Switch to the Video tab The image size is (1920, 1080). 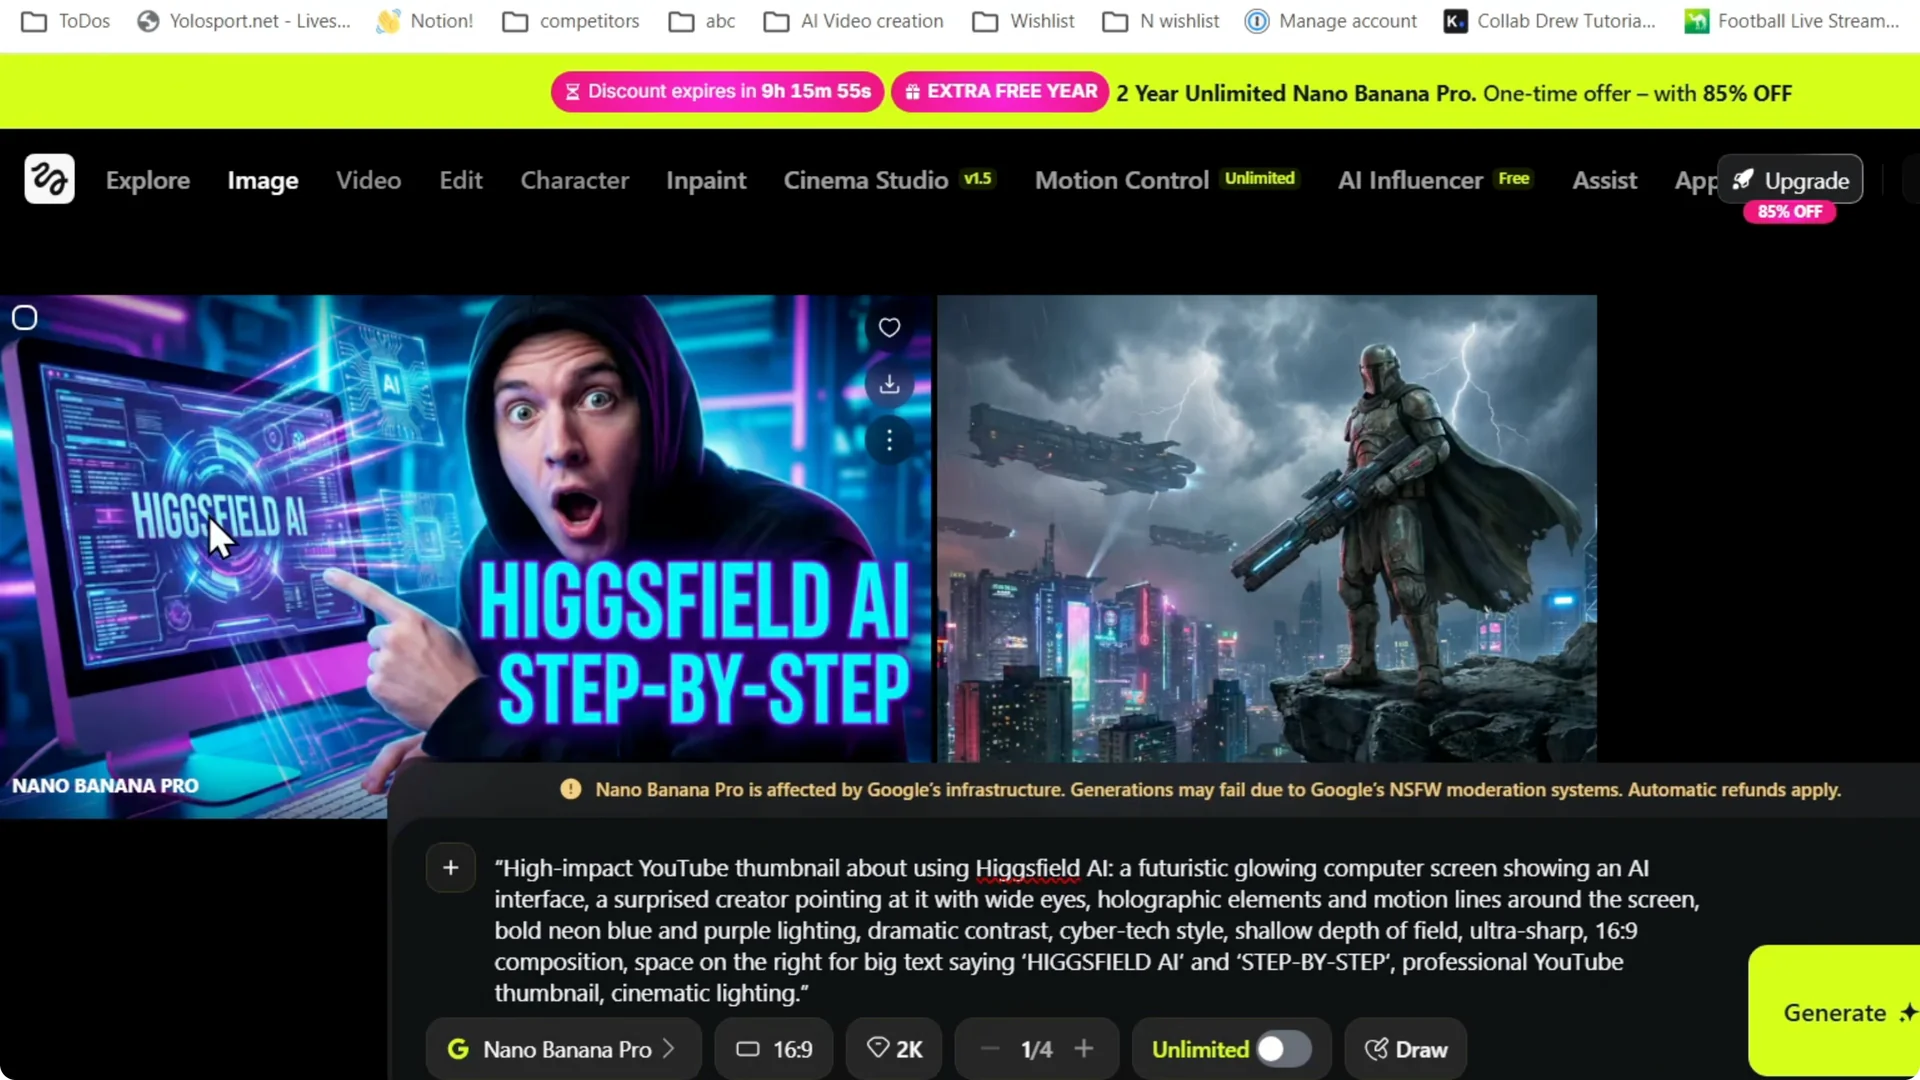click(368, 180)
